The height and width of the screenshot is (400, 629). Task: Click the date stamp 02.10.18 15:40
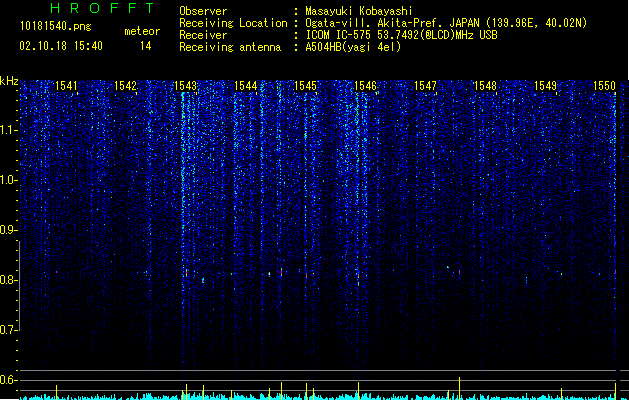click(x=61, y=46)
